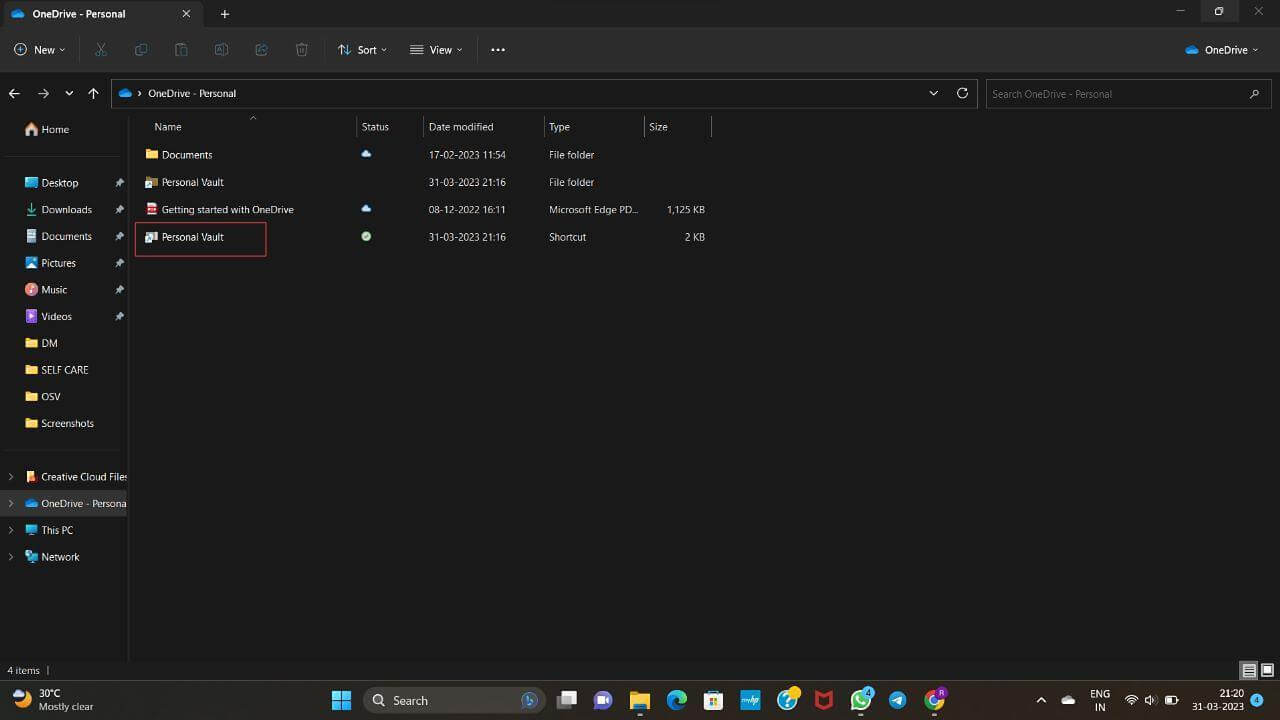Open the OneDrive status dropdown

pos(1221,50)
